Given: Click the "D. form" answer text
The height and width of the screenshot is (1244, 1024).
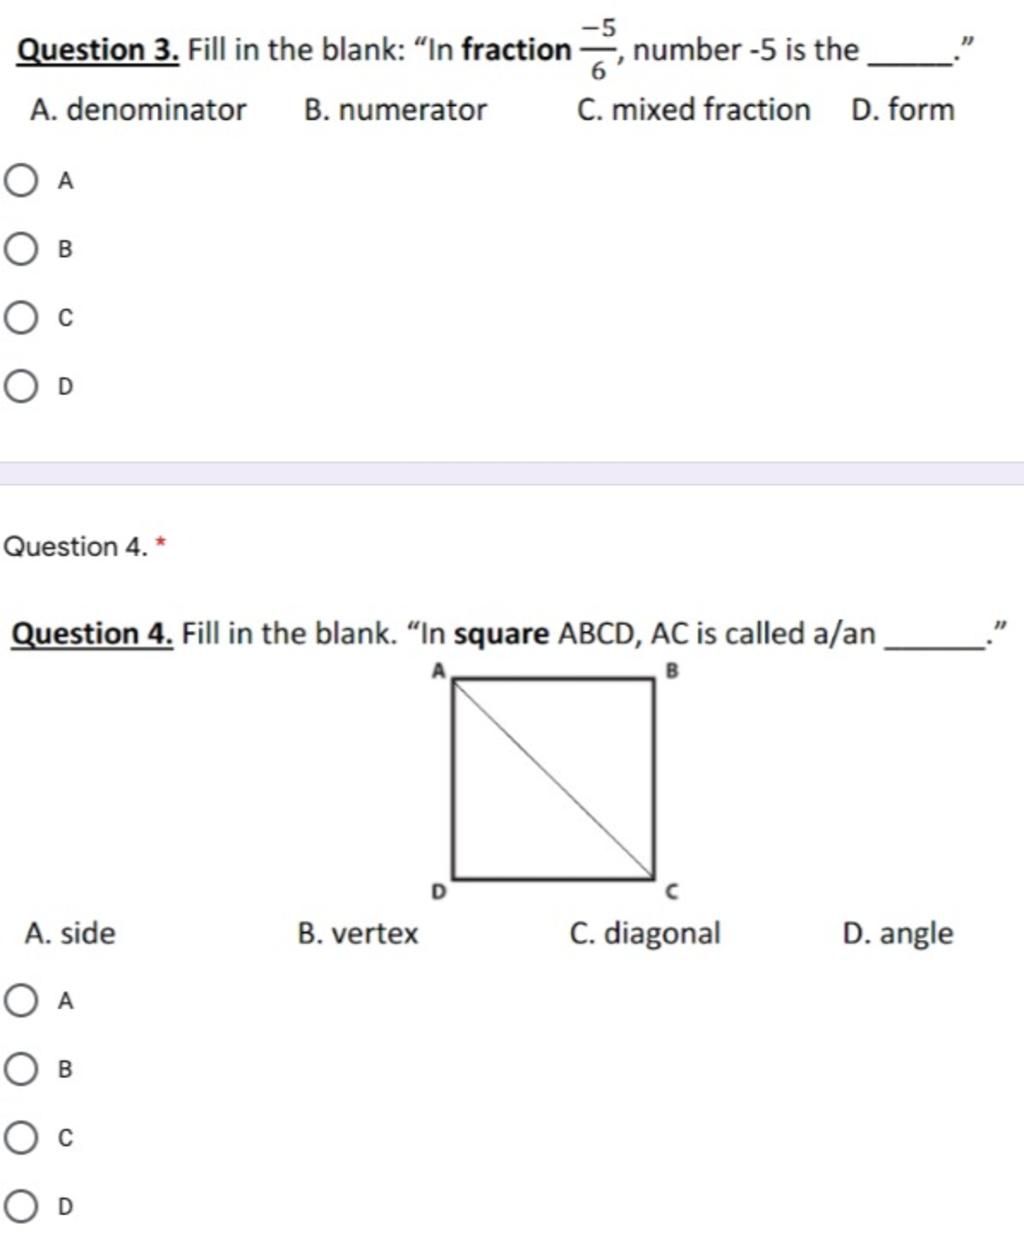Looking at the screenshot, I should pos(903,110).
